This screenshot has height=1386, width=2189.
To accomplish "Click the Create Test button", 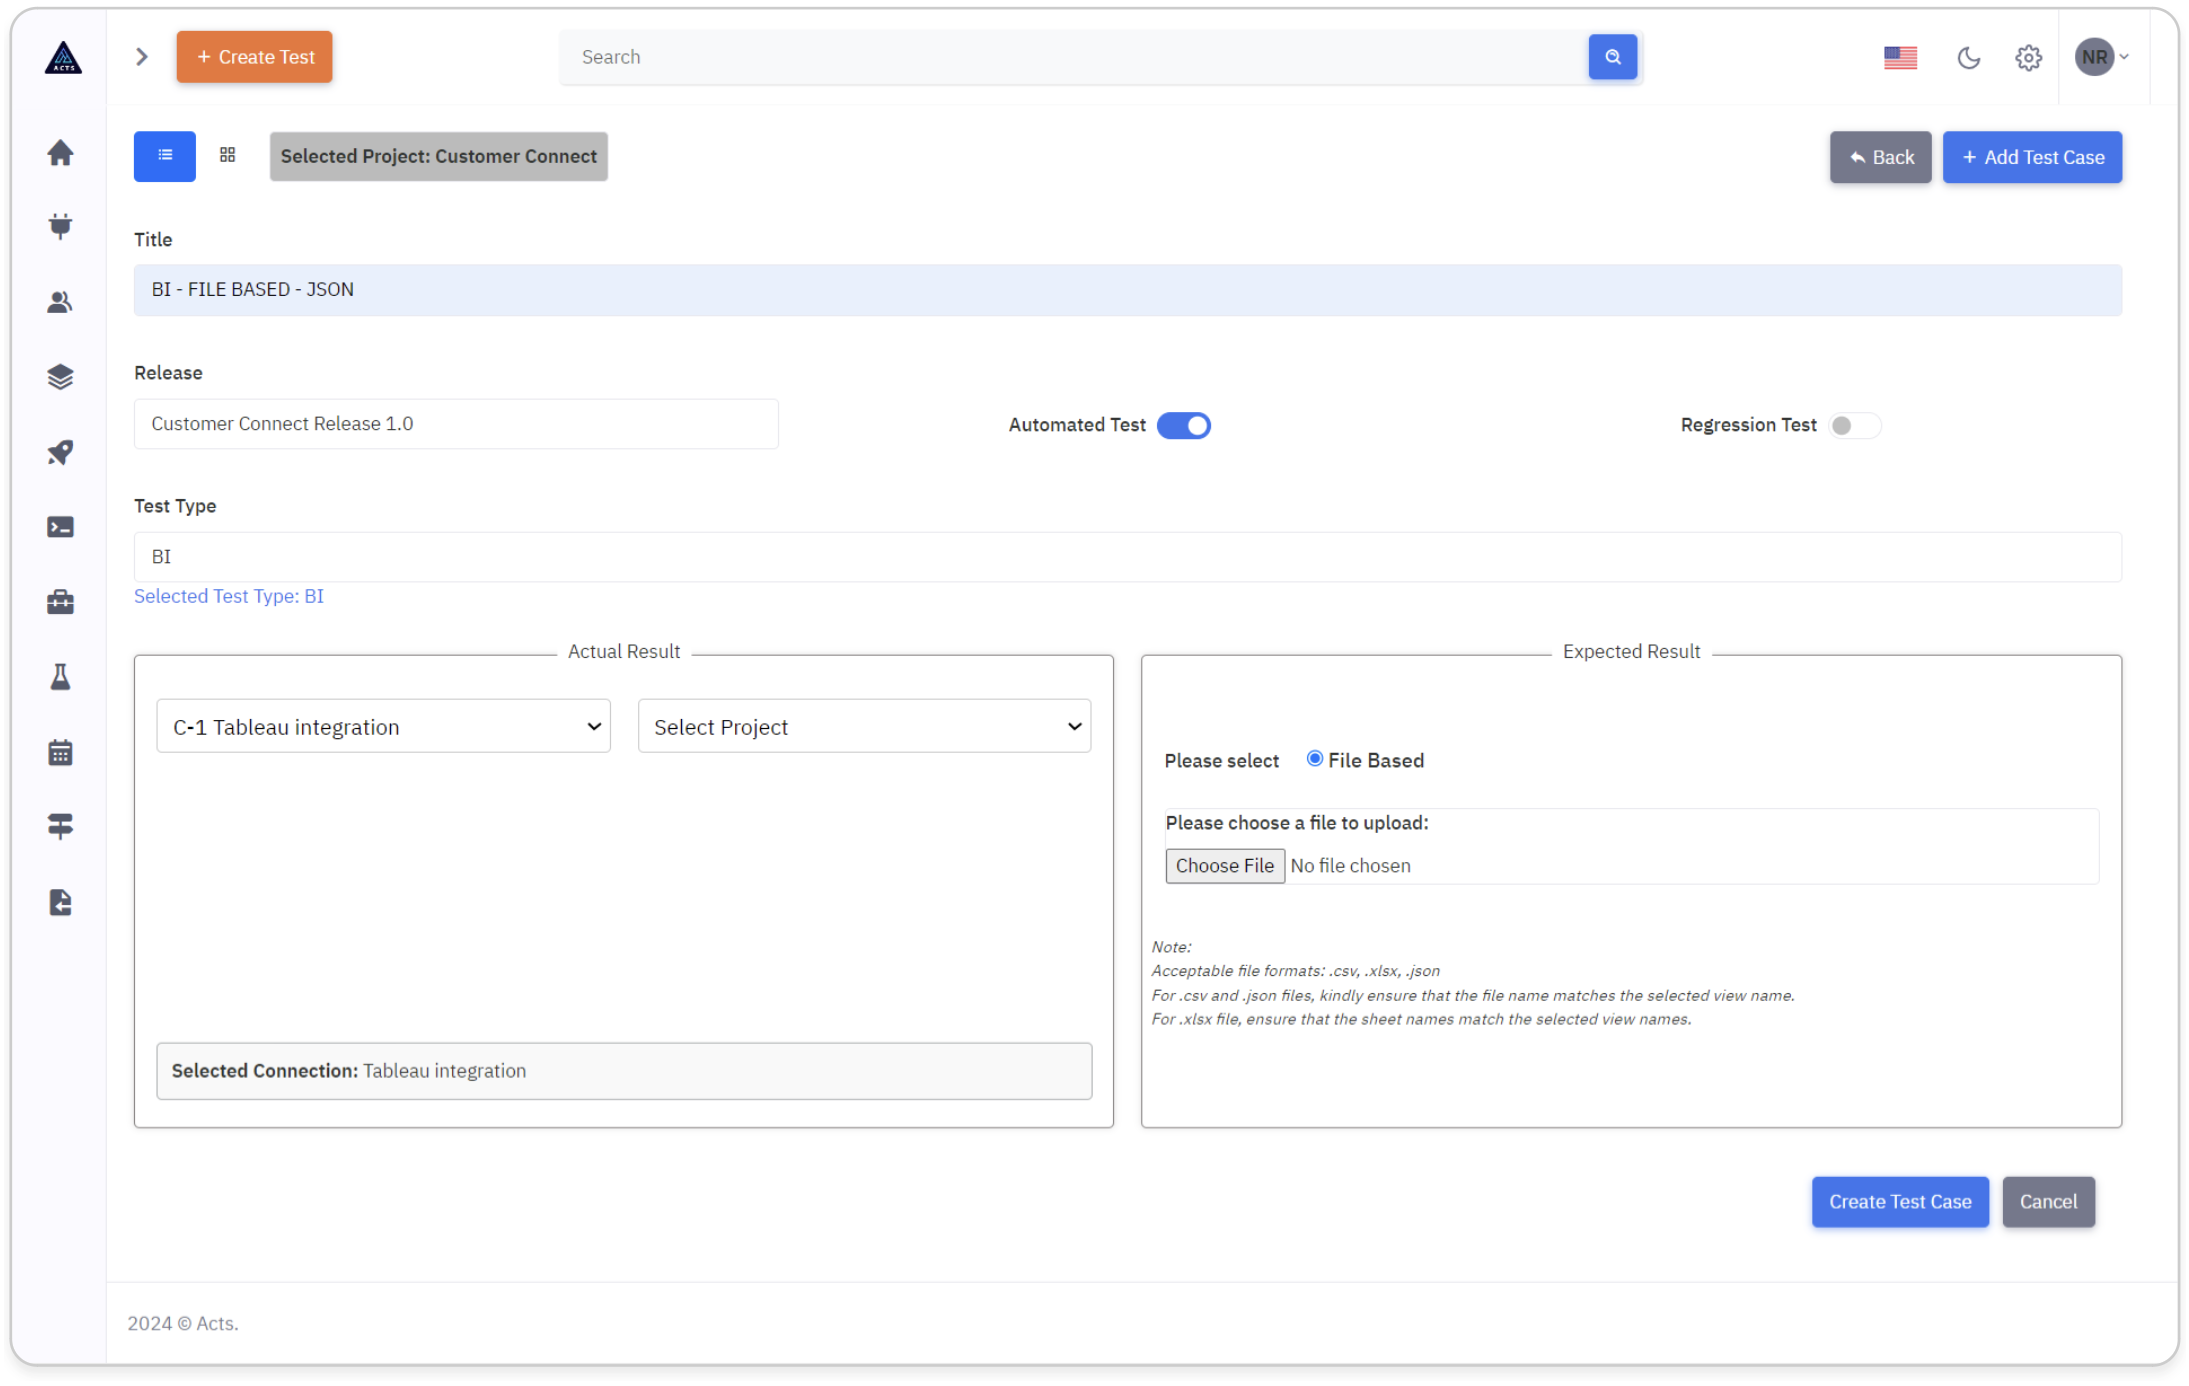I will point(254,57).
